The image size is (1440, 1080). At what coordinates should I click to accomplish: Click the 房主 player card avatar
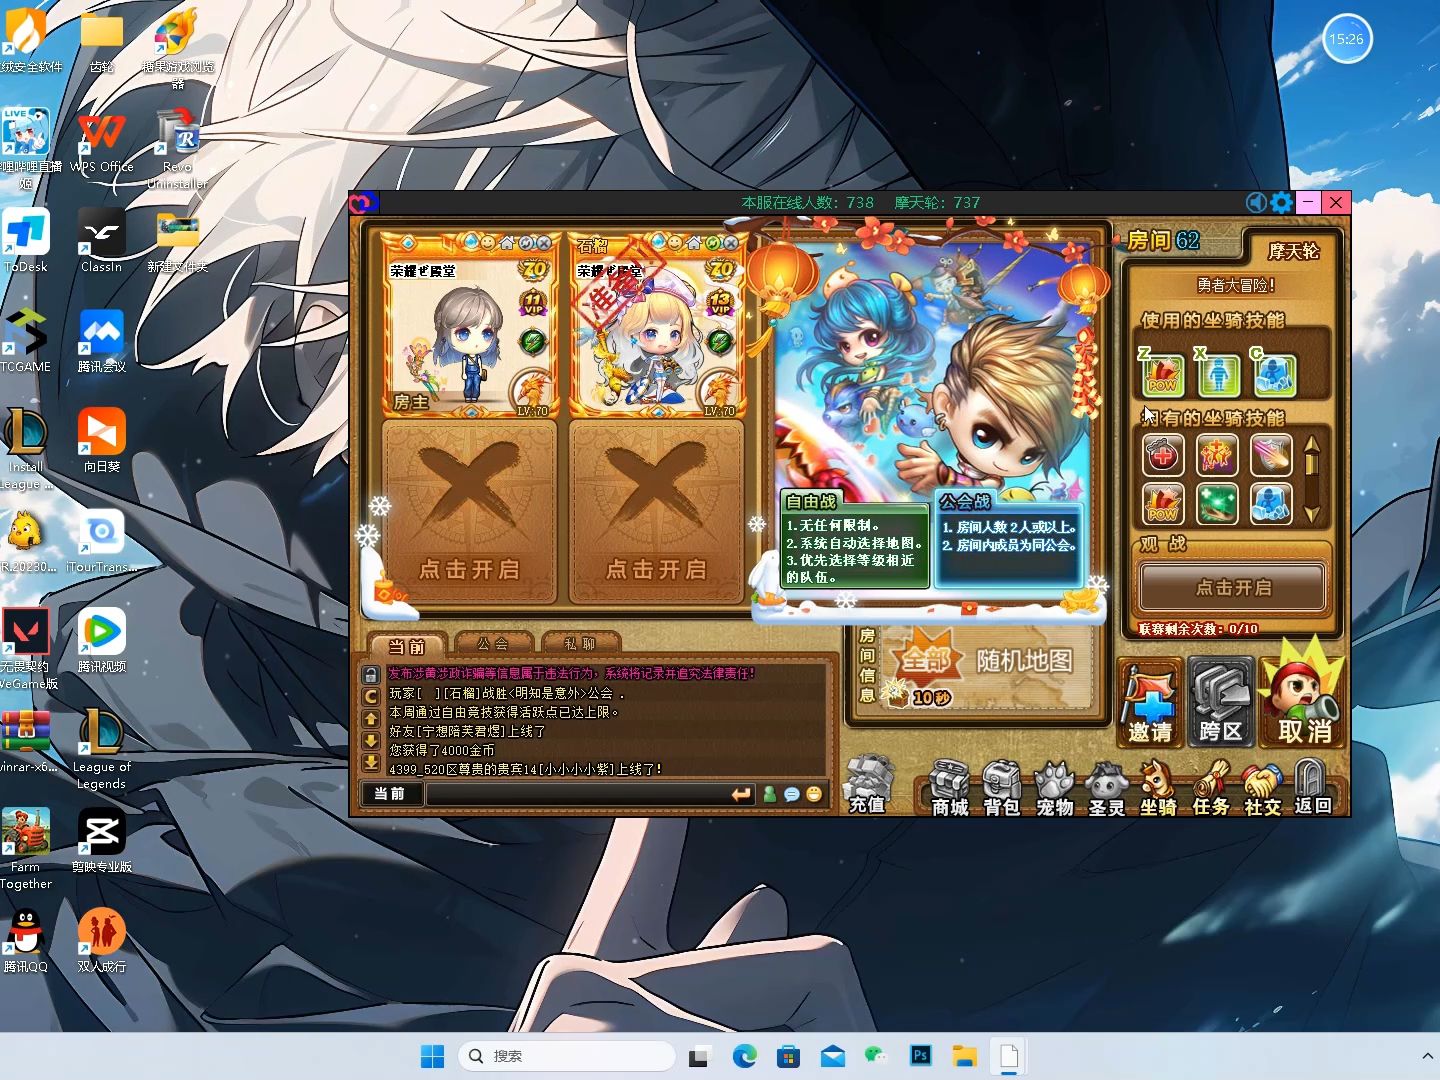point(468,340)
